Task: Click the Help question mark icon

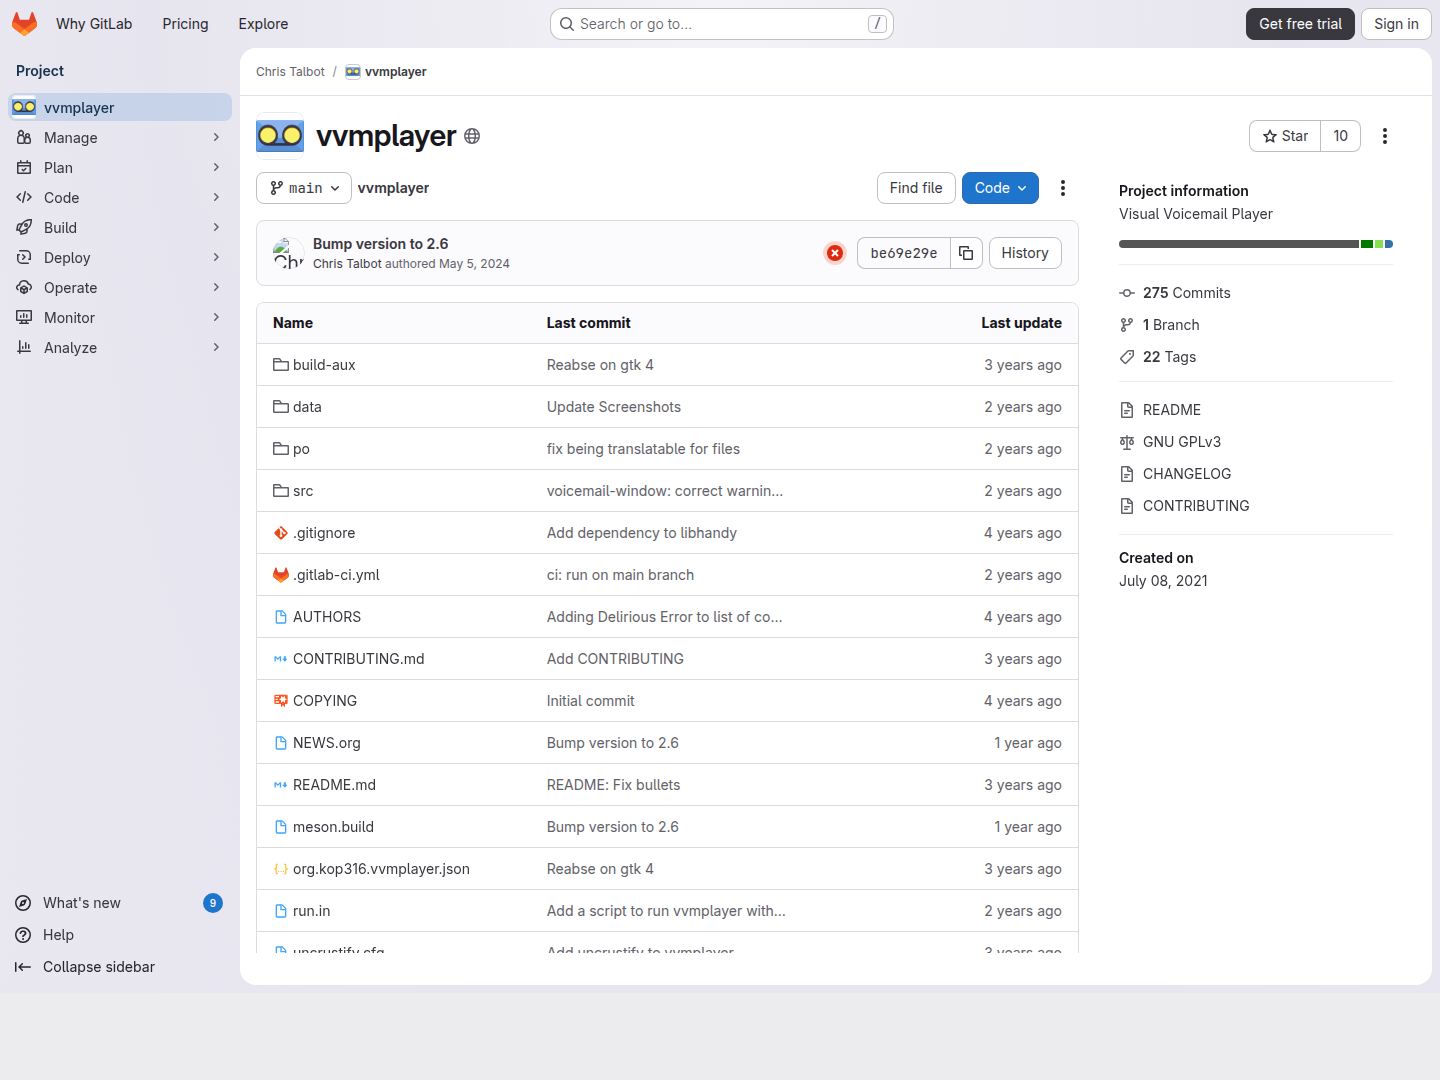Action: (x=23, y=935)
